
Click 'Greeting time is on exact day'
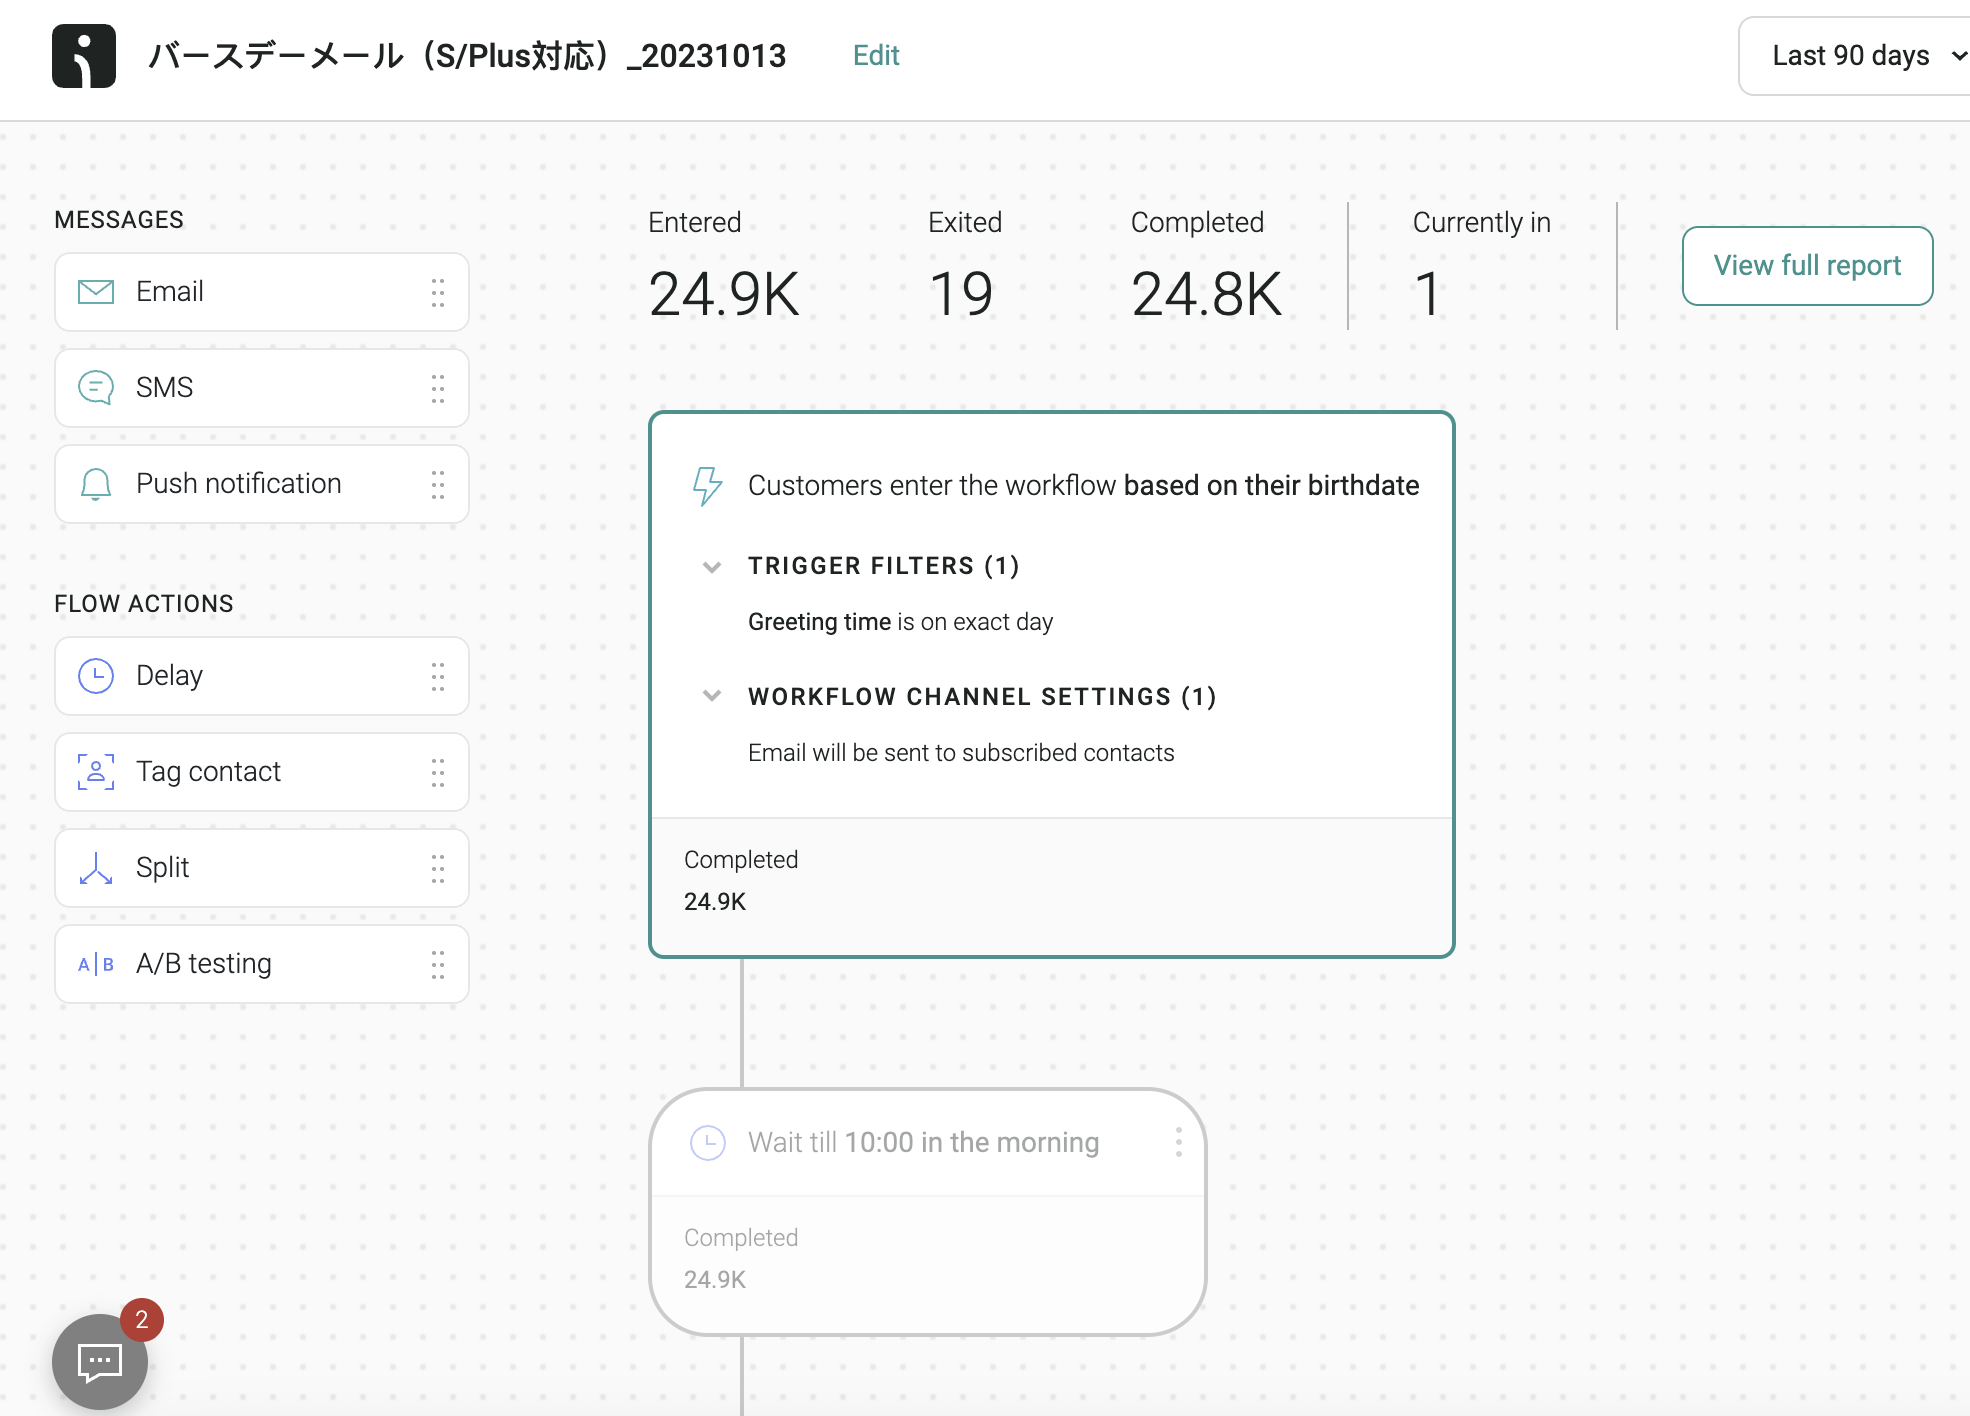900,622
